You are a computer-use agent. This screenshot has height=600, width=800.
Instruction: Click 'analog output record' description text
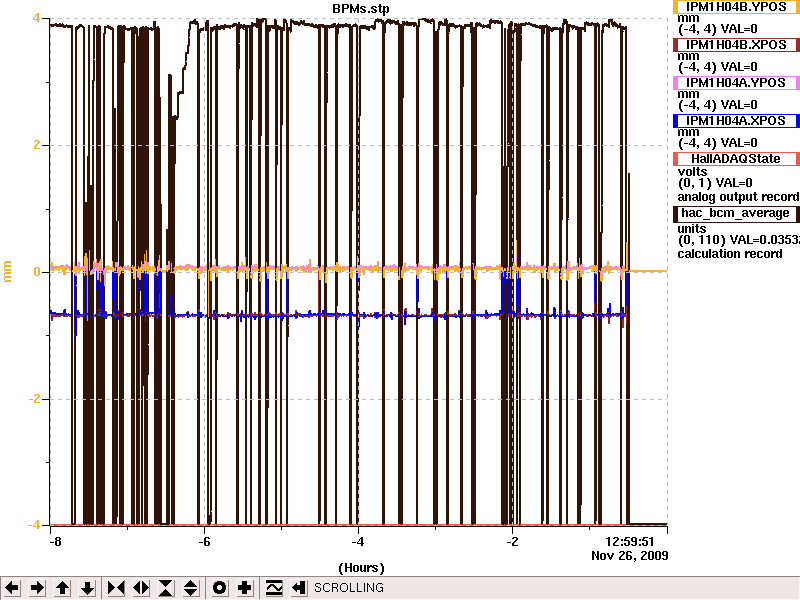(x=738, y=197)
